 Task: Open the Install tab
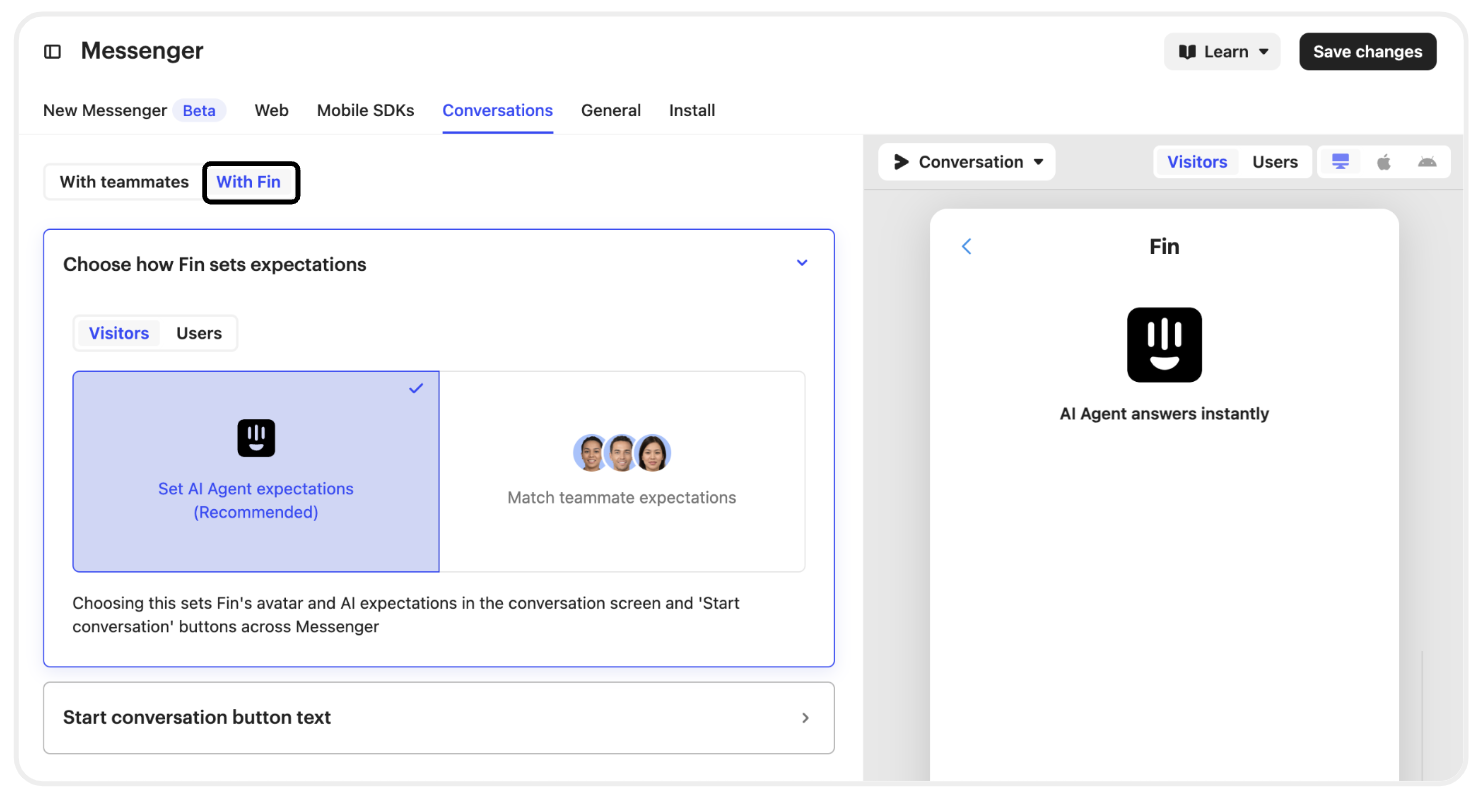point(692,110)
